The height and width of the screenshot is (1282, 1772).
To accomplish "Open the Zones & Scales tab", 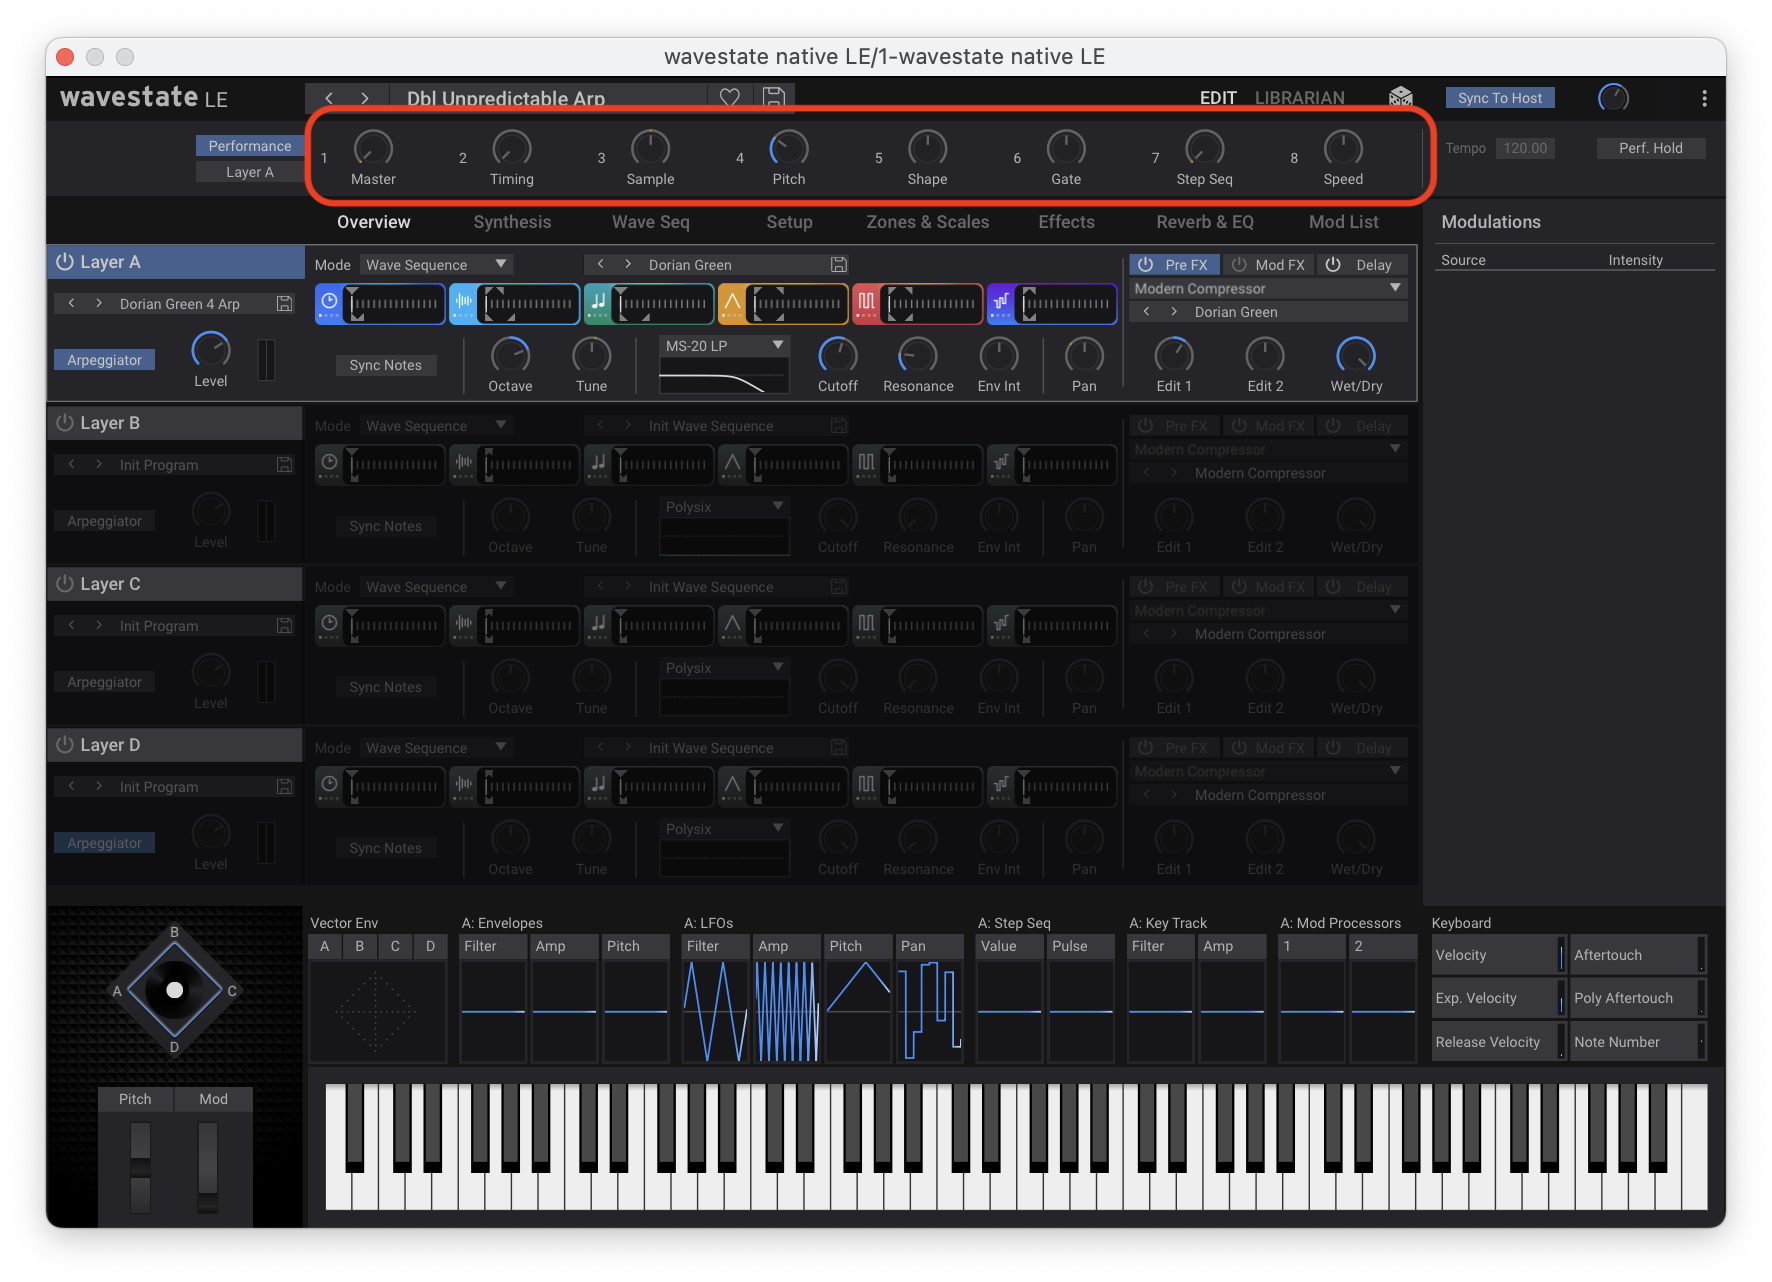I will (x=928, y=222).
